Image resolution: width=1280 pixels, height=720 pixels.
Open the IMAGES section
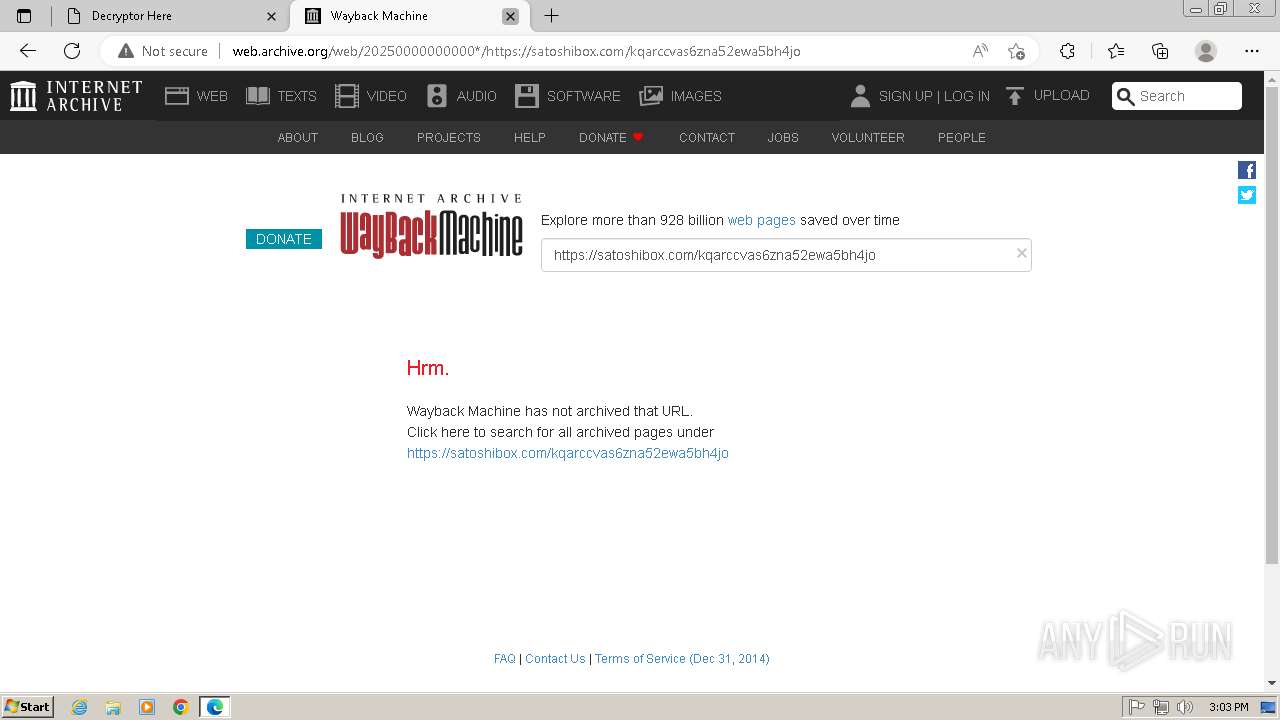pos(680,96)
